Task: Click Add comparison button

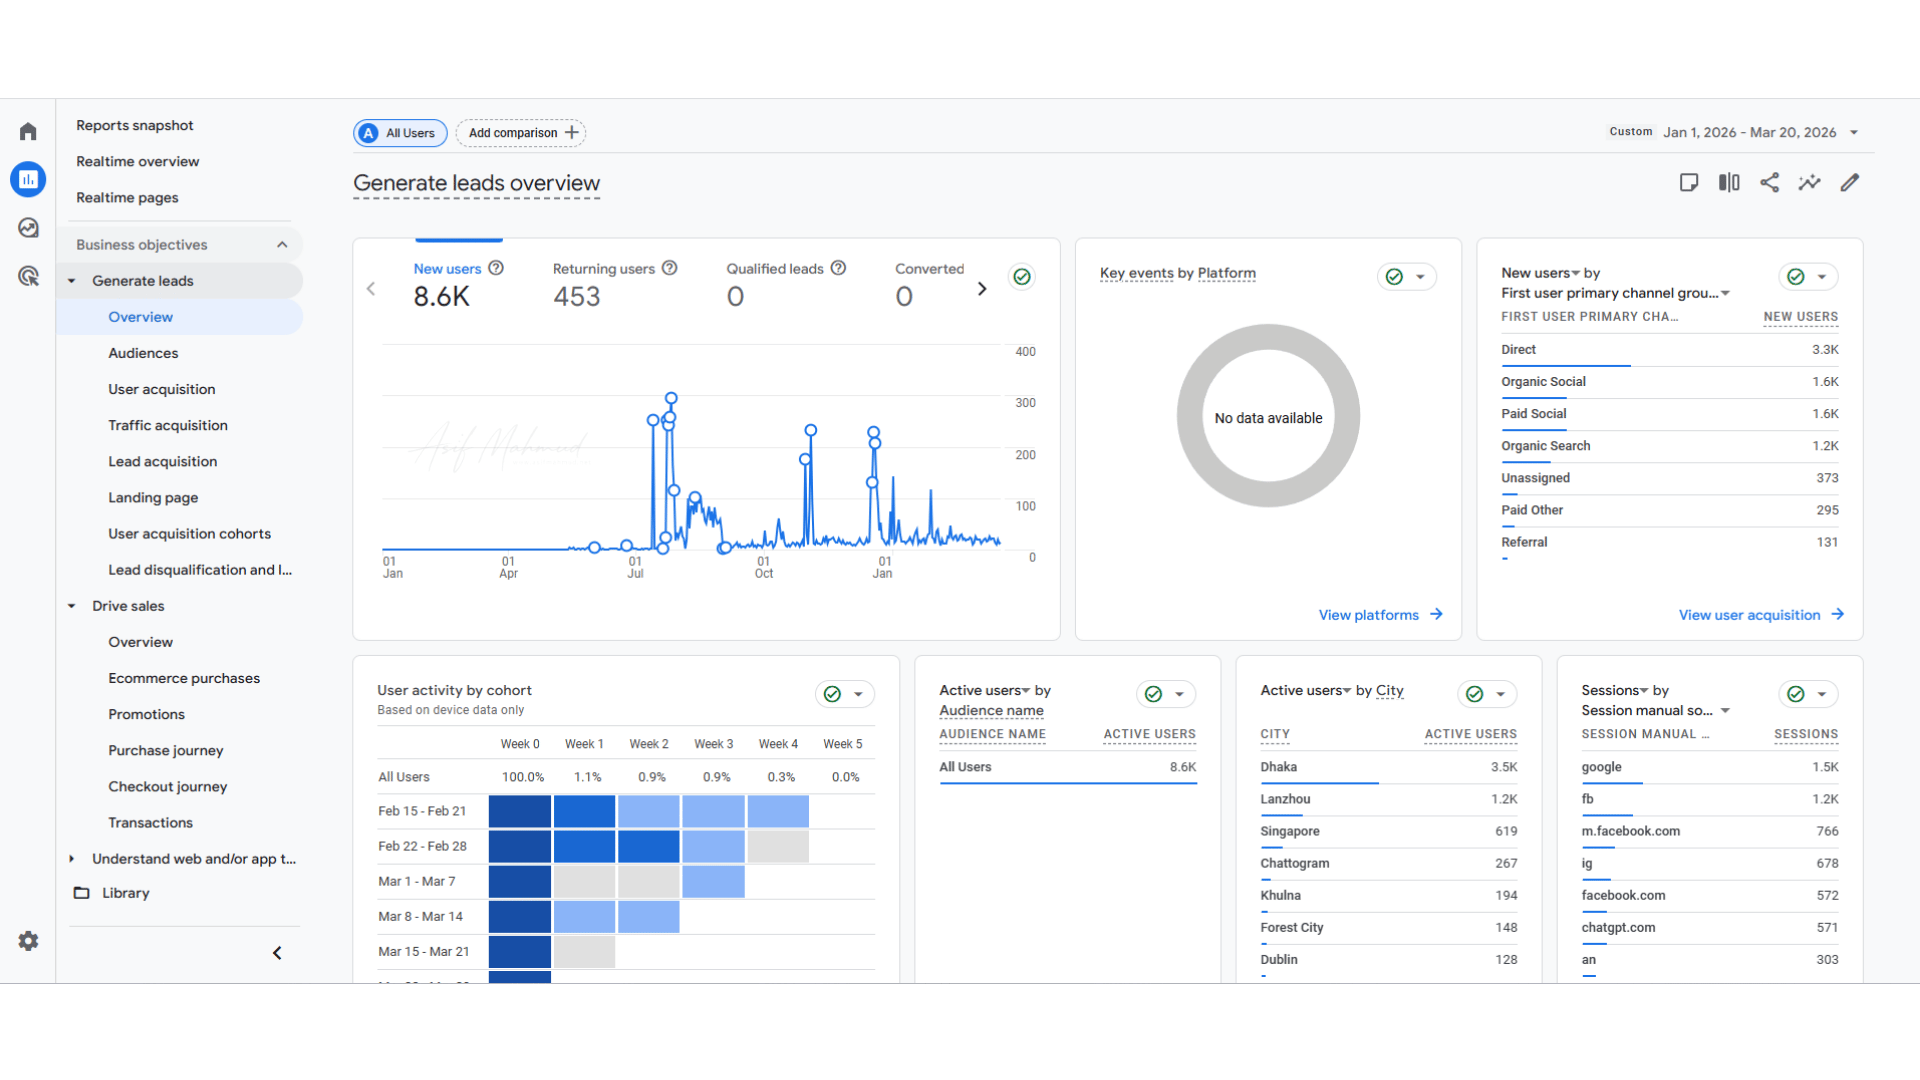Action: (521, 133)
